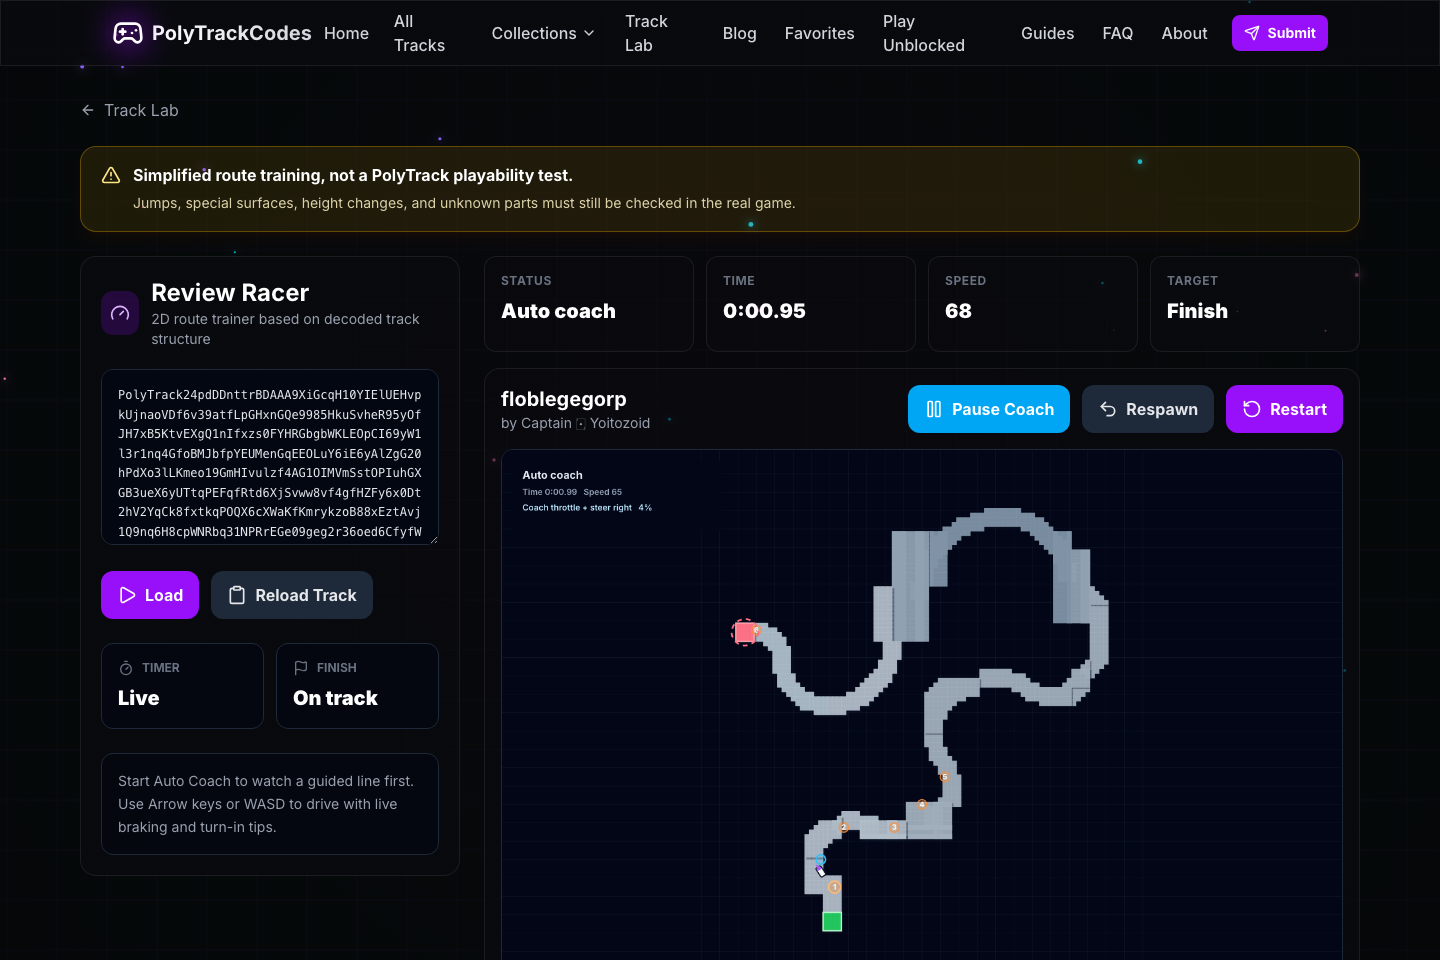1440x960 pixels.
Task: Open the Track Lab nav item
Action: click(x=646, y=33)
